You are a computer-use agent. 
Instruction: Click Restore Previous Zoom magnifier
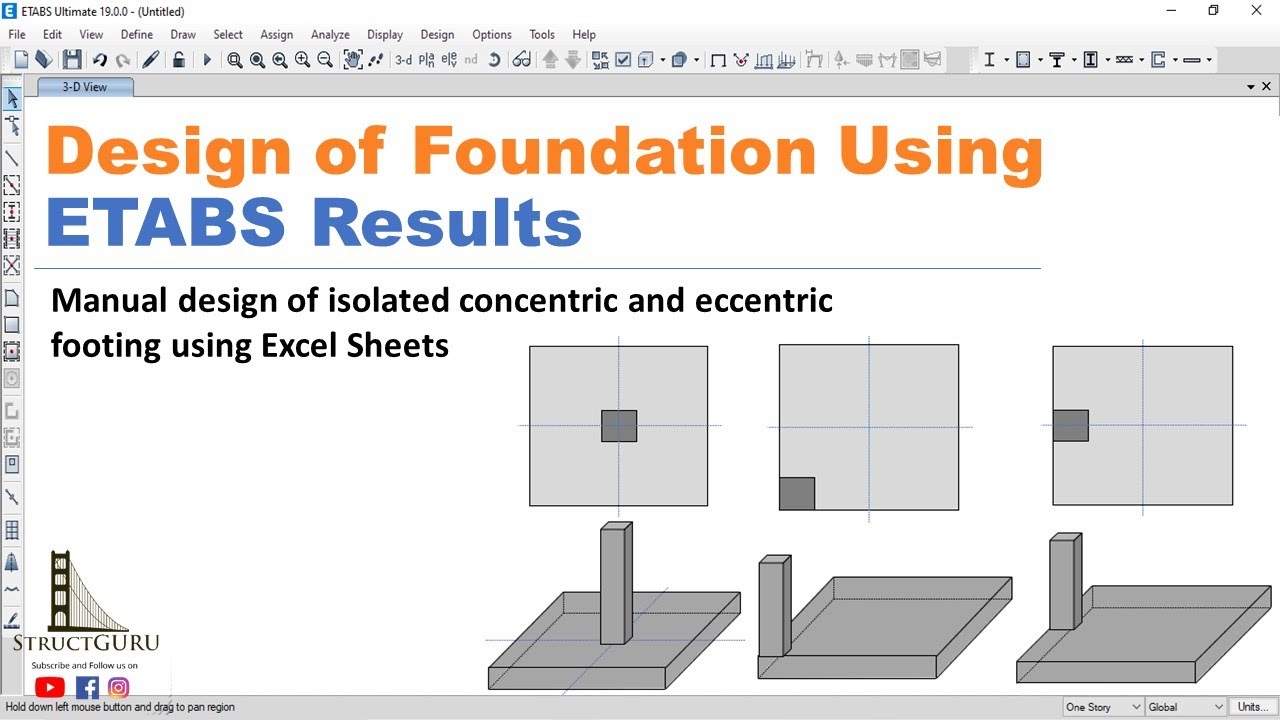tap(280, 60)
